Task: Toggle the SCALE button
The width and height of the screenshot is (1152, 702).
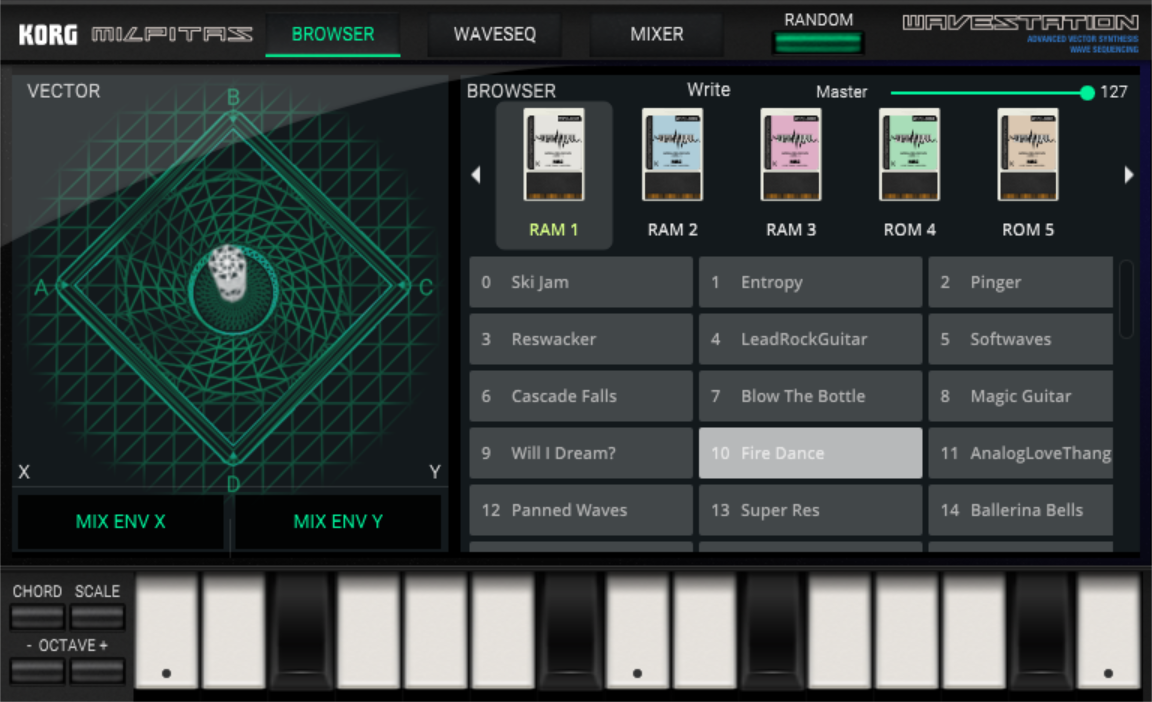Action: (x=97, y=617)
